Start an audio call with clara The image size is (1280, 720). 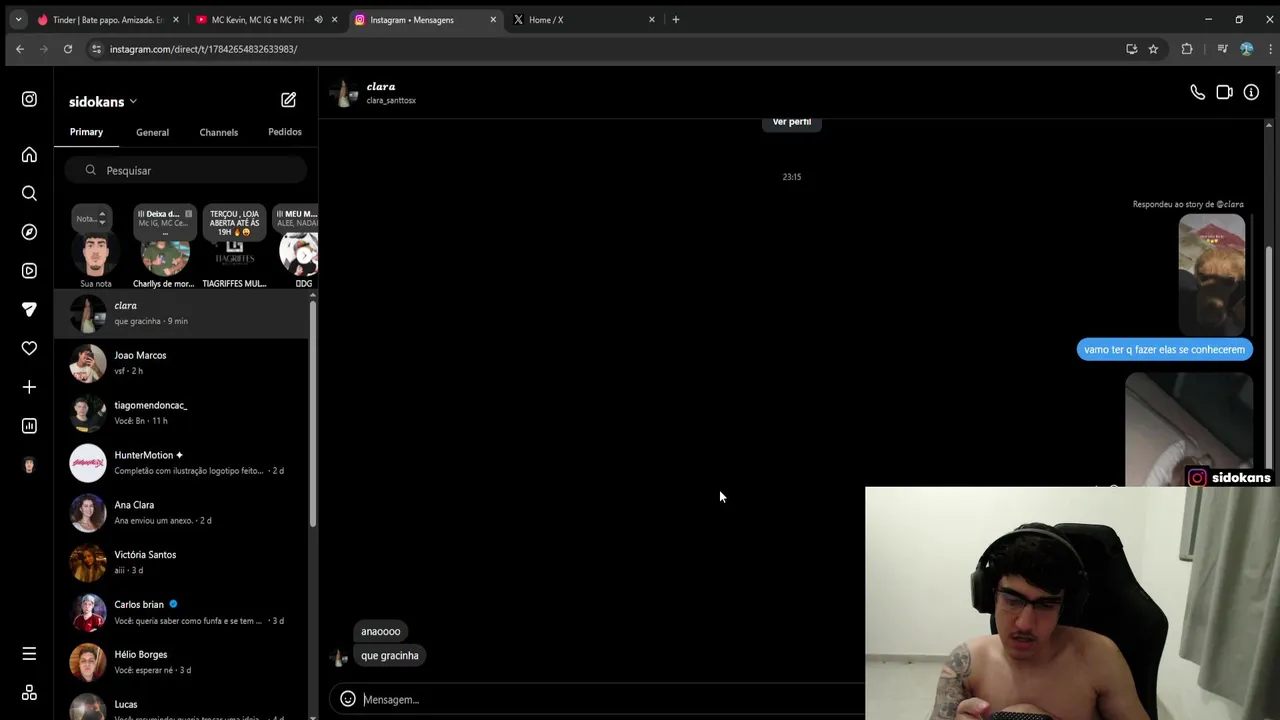(x=1197, y=92)
